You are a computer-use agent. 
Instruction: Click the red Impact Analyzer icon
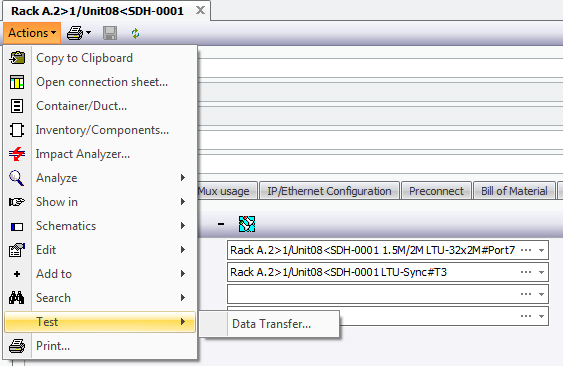17,154
